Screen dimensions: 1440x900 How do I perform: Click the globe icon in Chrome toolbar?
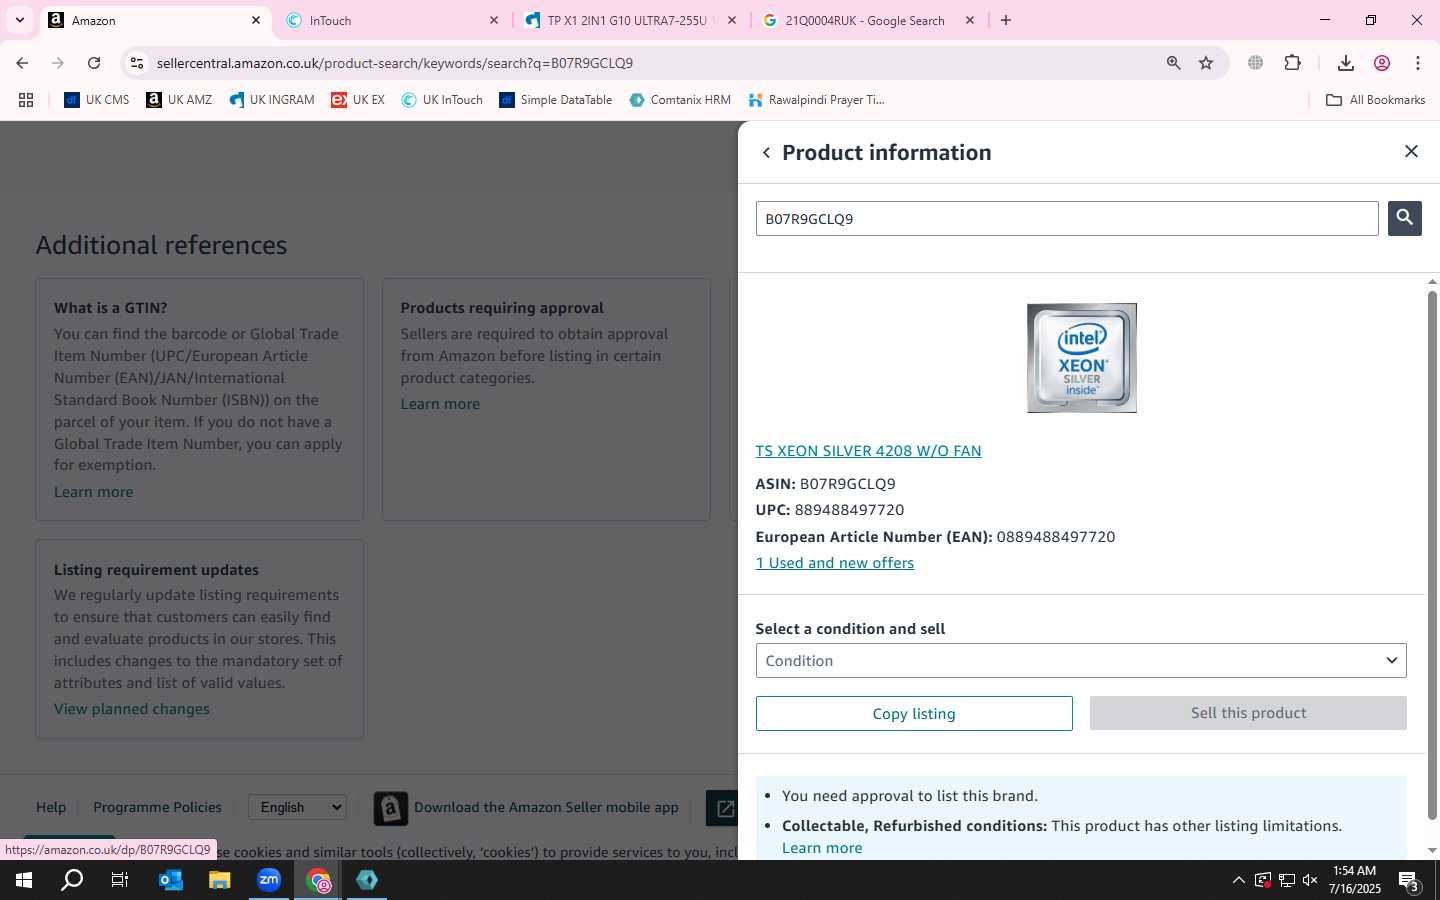point(1256,63)
